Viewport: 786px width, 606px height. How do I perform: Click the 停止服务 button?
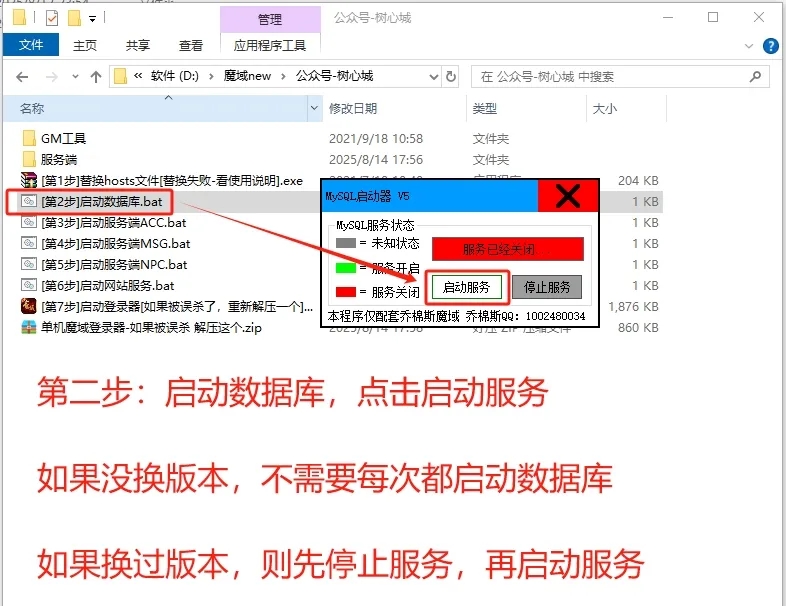pos(547,287)
